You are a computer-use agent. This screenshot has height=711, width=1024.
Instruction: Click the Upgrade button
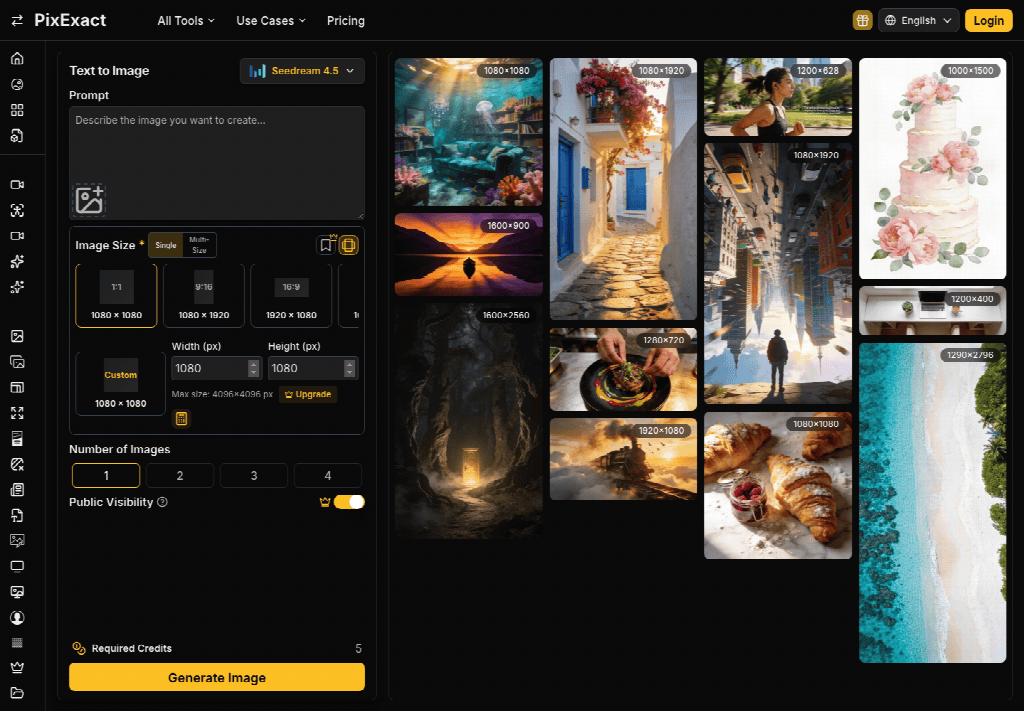point(308,394)
